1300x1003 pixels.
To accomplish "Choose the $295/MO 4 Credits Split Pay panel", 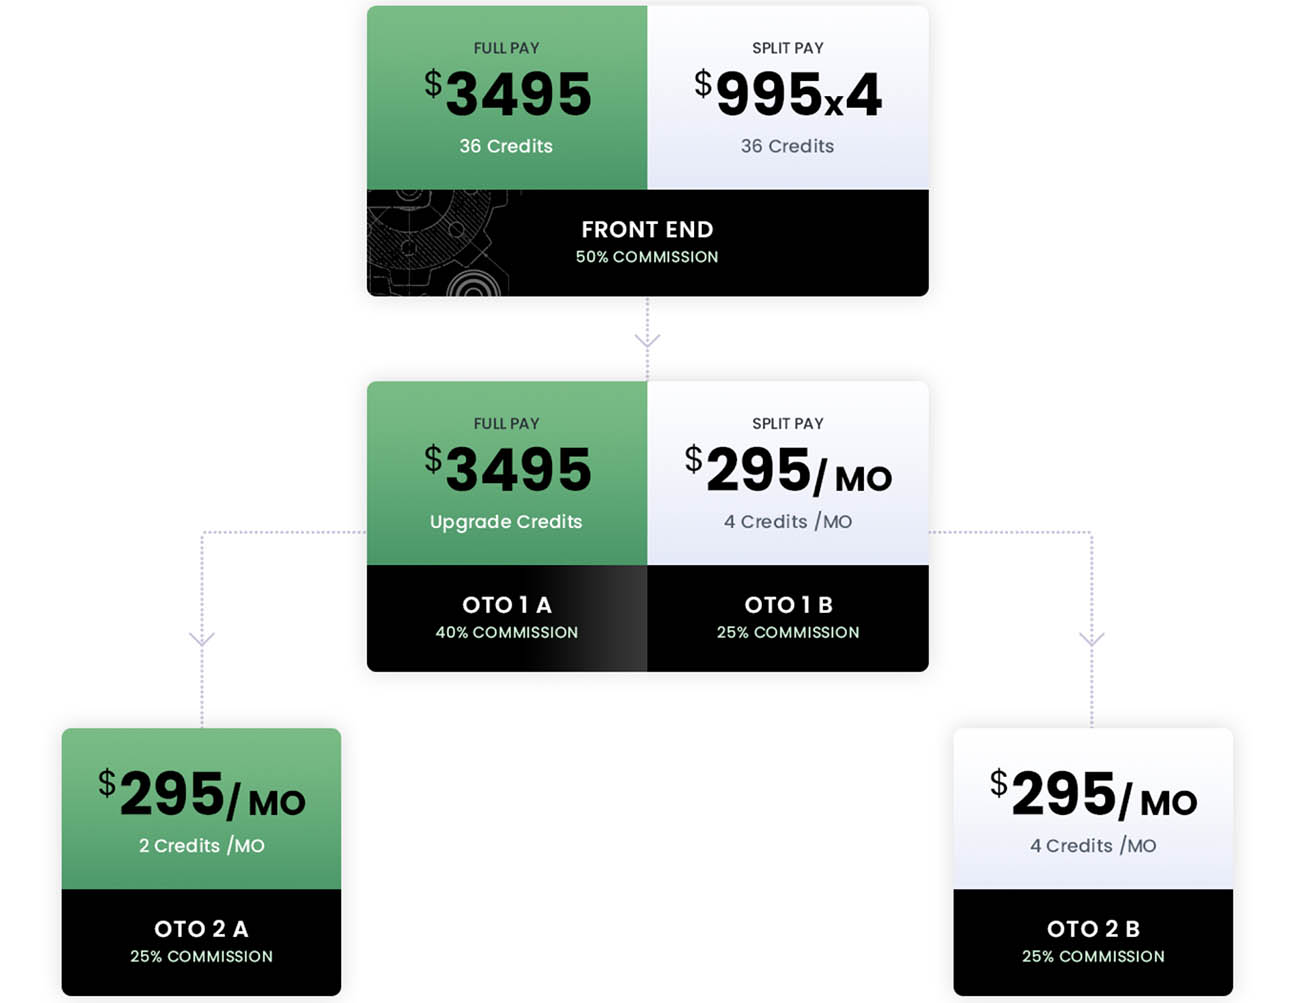I will pos(788,473).
